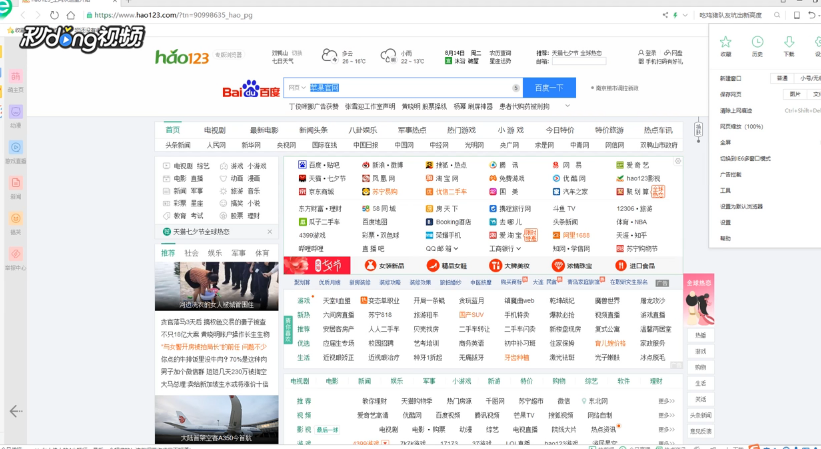Switch to the 军事 news tab

239,253
